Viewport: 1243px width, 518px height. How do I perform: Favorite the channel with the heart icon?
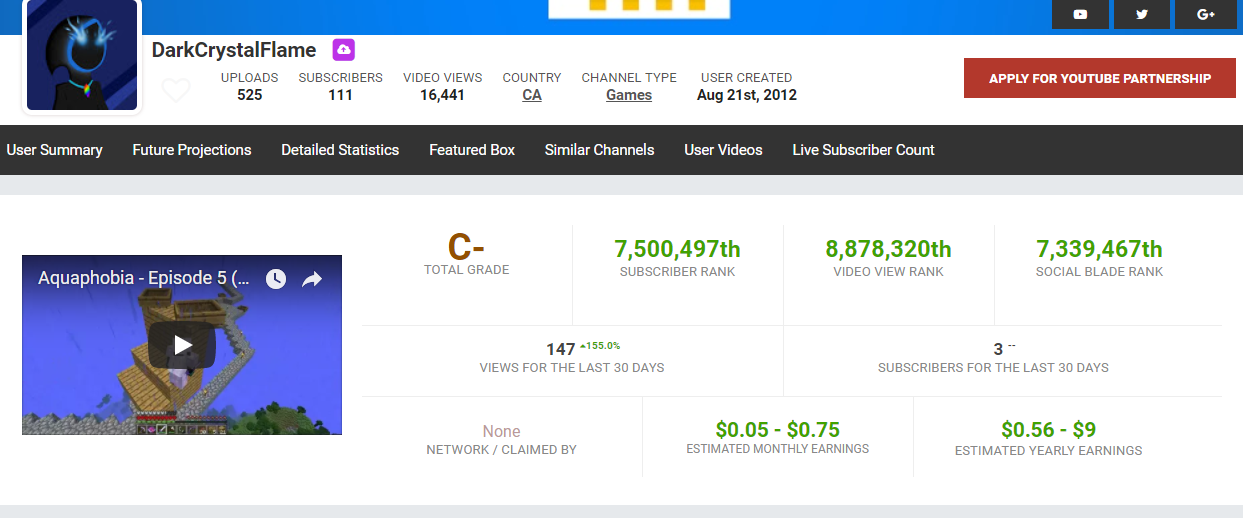pyautogui.click(x=176, y=91)
